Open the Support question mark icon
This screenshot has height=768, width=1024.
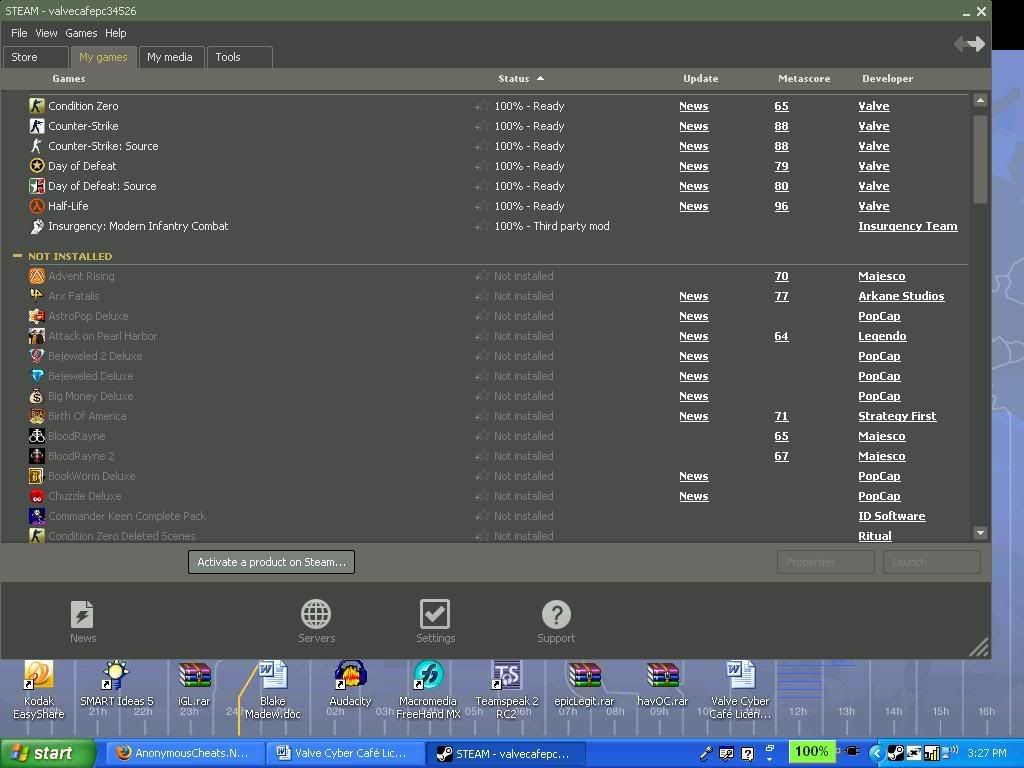click(556, 615)
